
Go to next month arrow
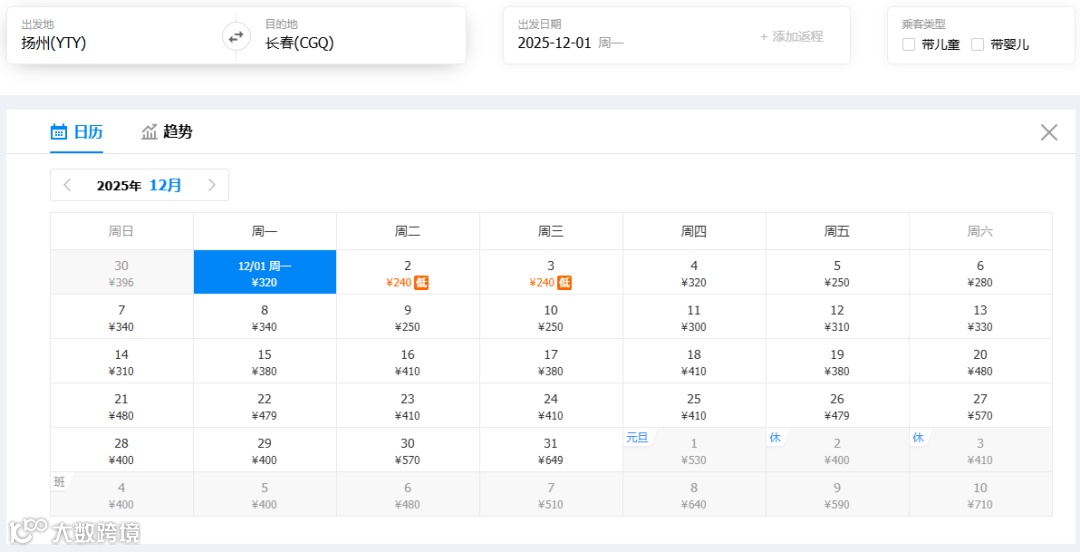coord(212,185)
